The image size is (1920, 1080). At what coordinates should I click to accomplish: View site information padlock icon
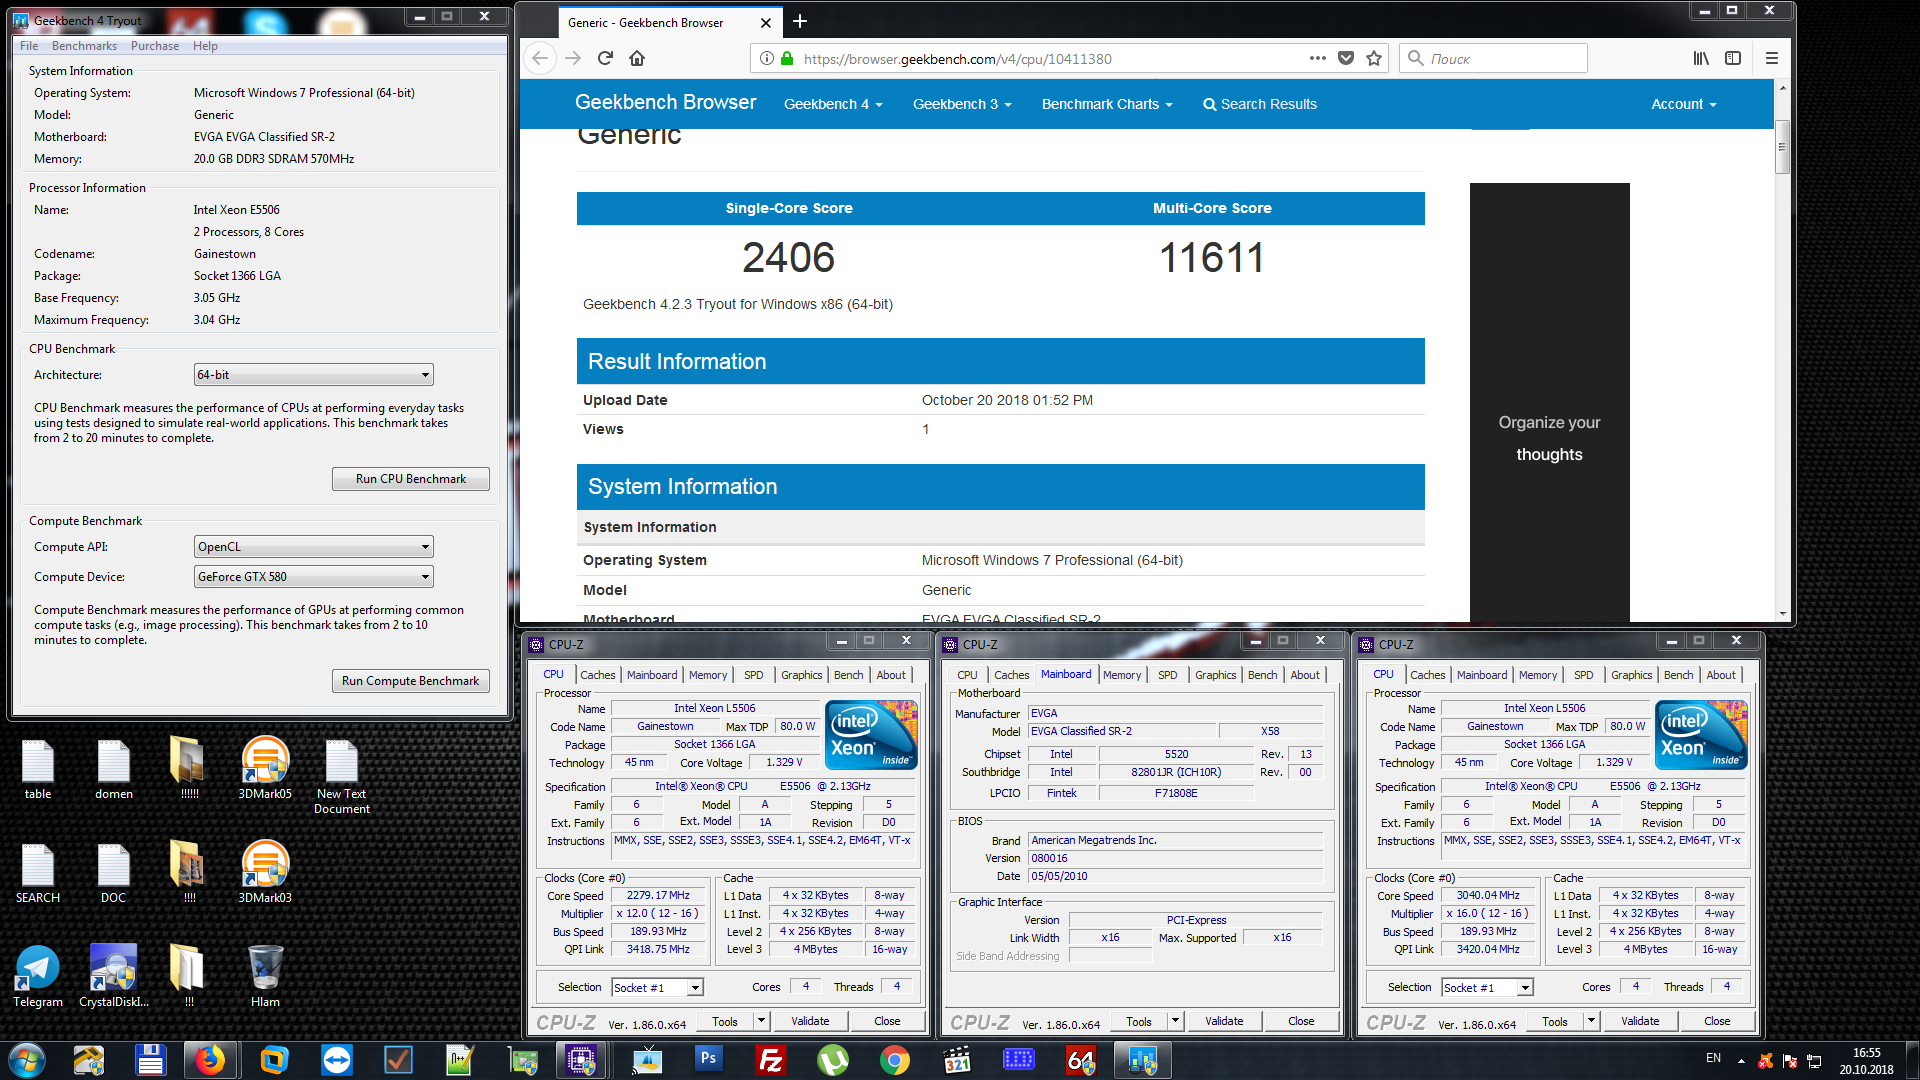[x=787, y=58]
